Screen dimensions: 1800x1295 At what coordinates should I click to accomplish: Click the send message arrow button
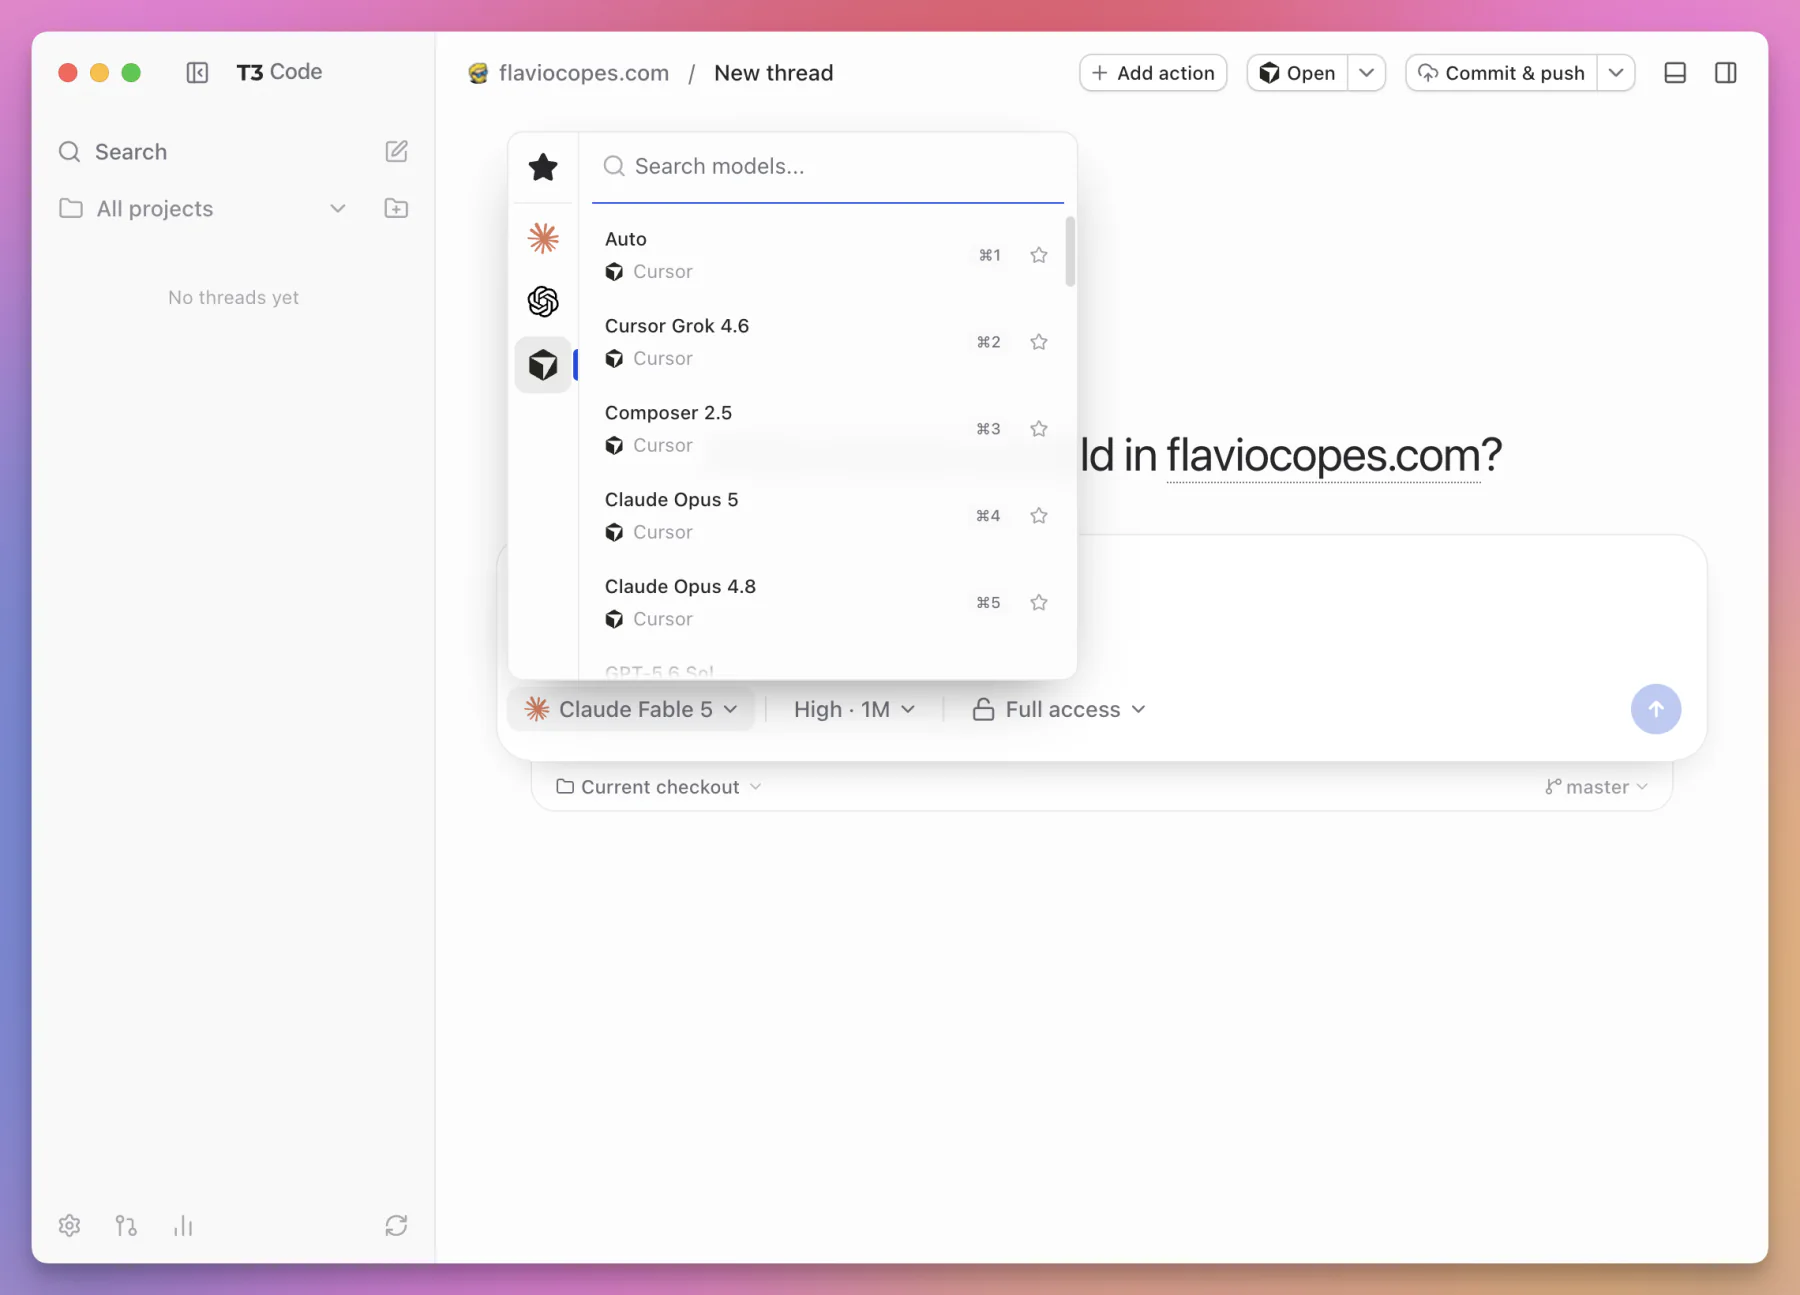pos(1655,709)
